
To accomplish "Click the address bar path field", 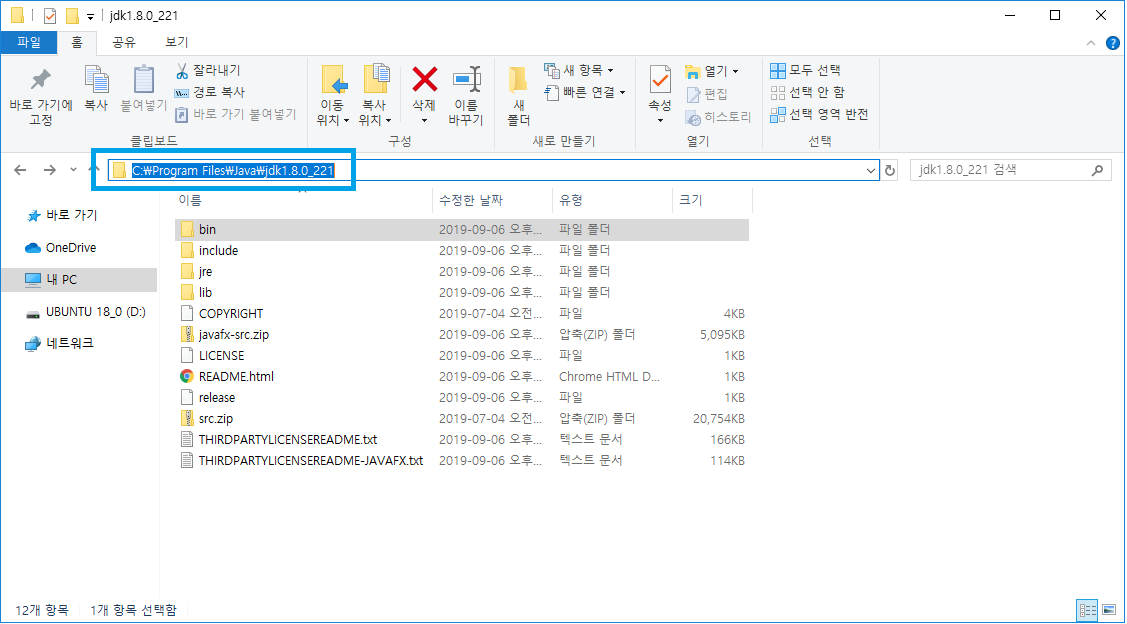I will tap(494, 170).
